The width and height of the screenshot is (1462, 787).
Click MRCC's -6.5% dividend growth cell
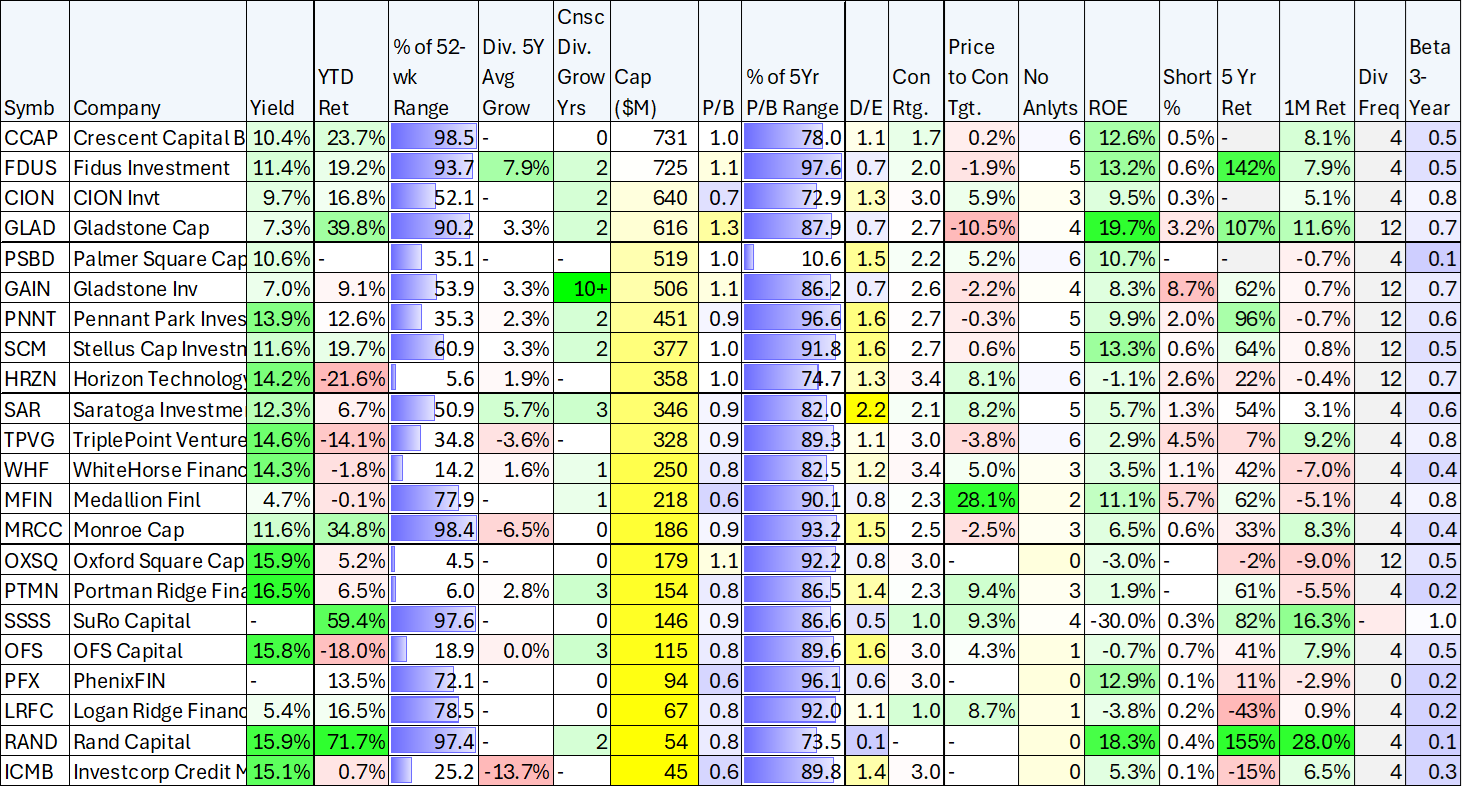point(515,529)
